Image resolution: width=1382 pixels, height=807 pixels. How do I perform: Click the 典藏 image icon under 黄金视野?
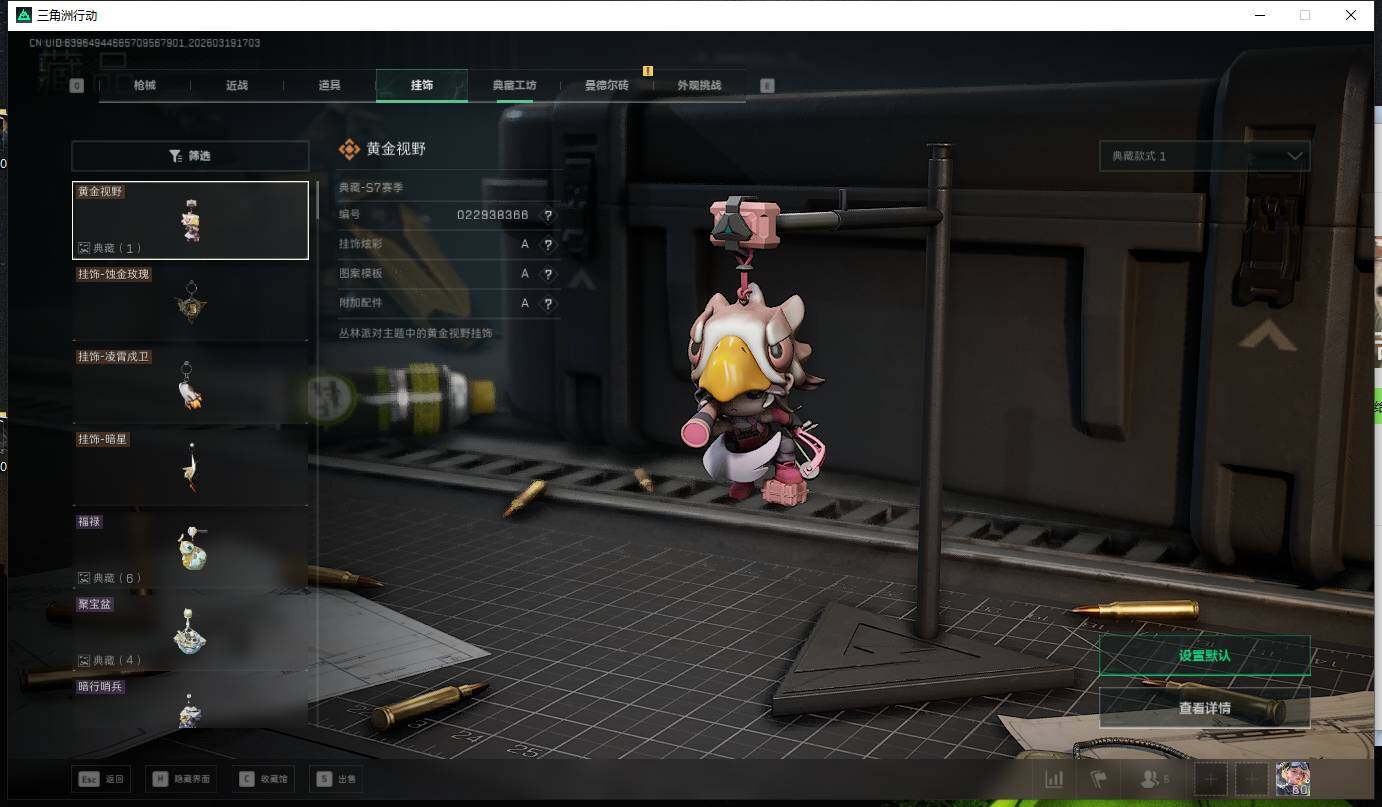pos(84,248)
